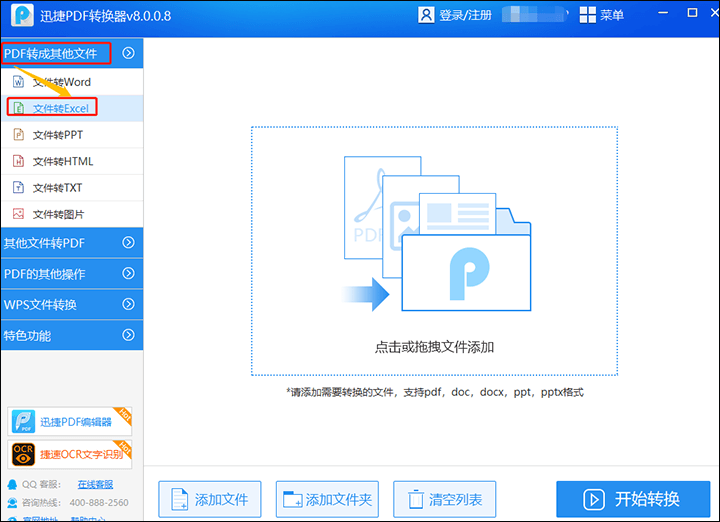
Task: Click the OCR eye logo icon
Action: tap(23, 454)
